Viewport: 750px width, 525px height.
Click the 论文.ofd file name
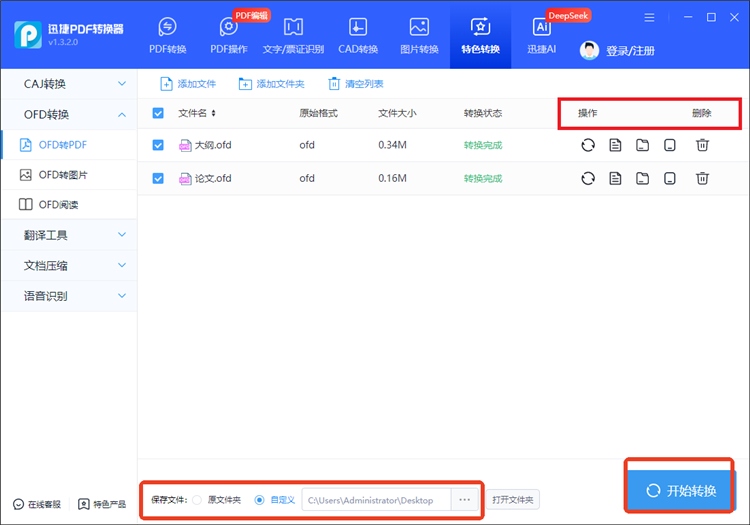[x=213, y=178]
